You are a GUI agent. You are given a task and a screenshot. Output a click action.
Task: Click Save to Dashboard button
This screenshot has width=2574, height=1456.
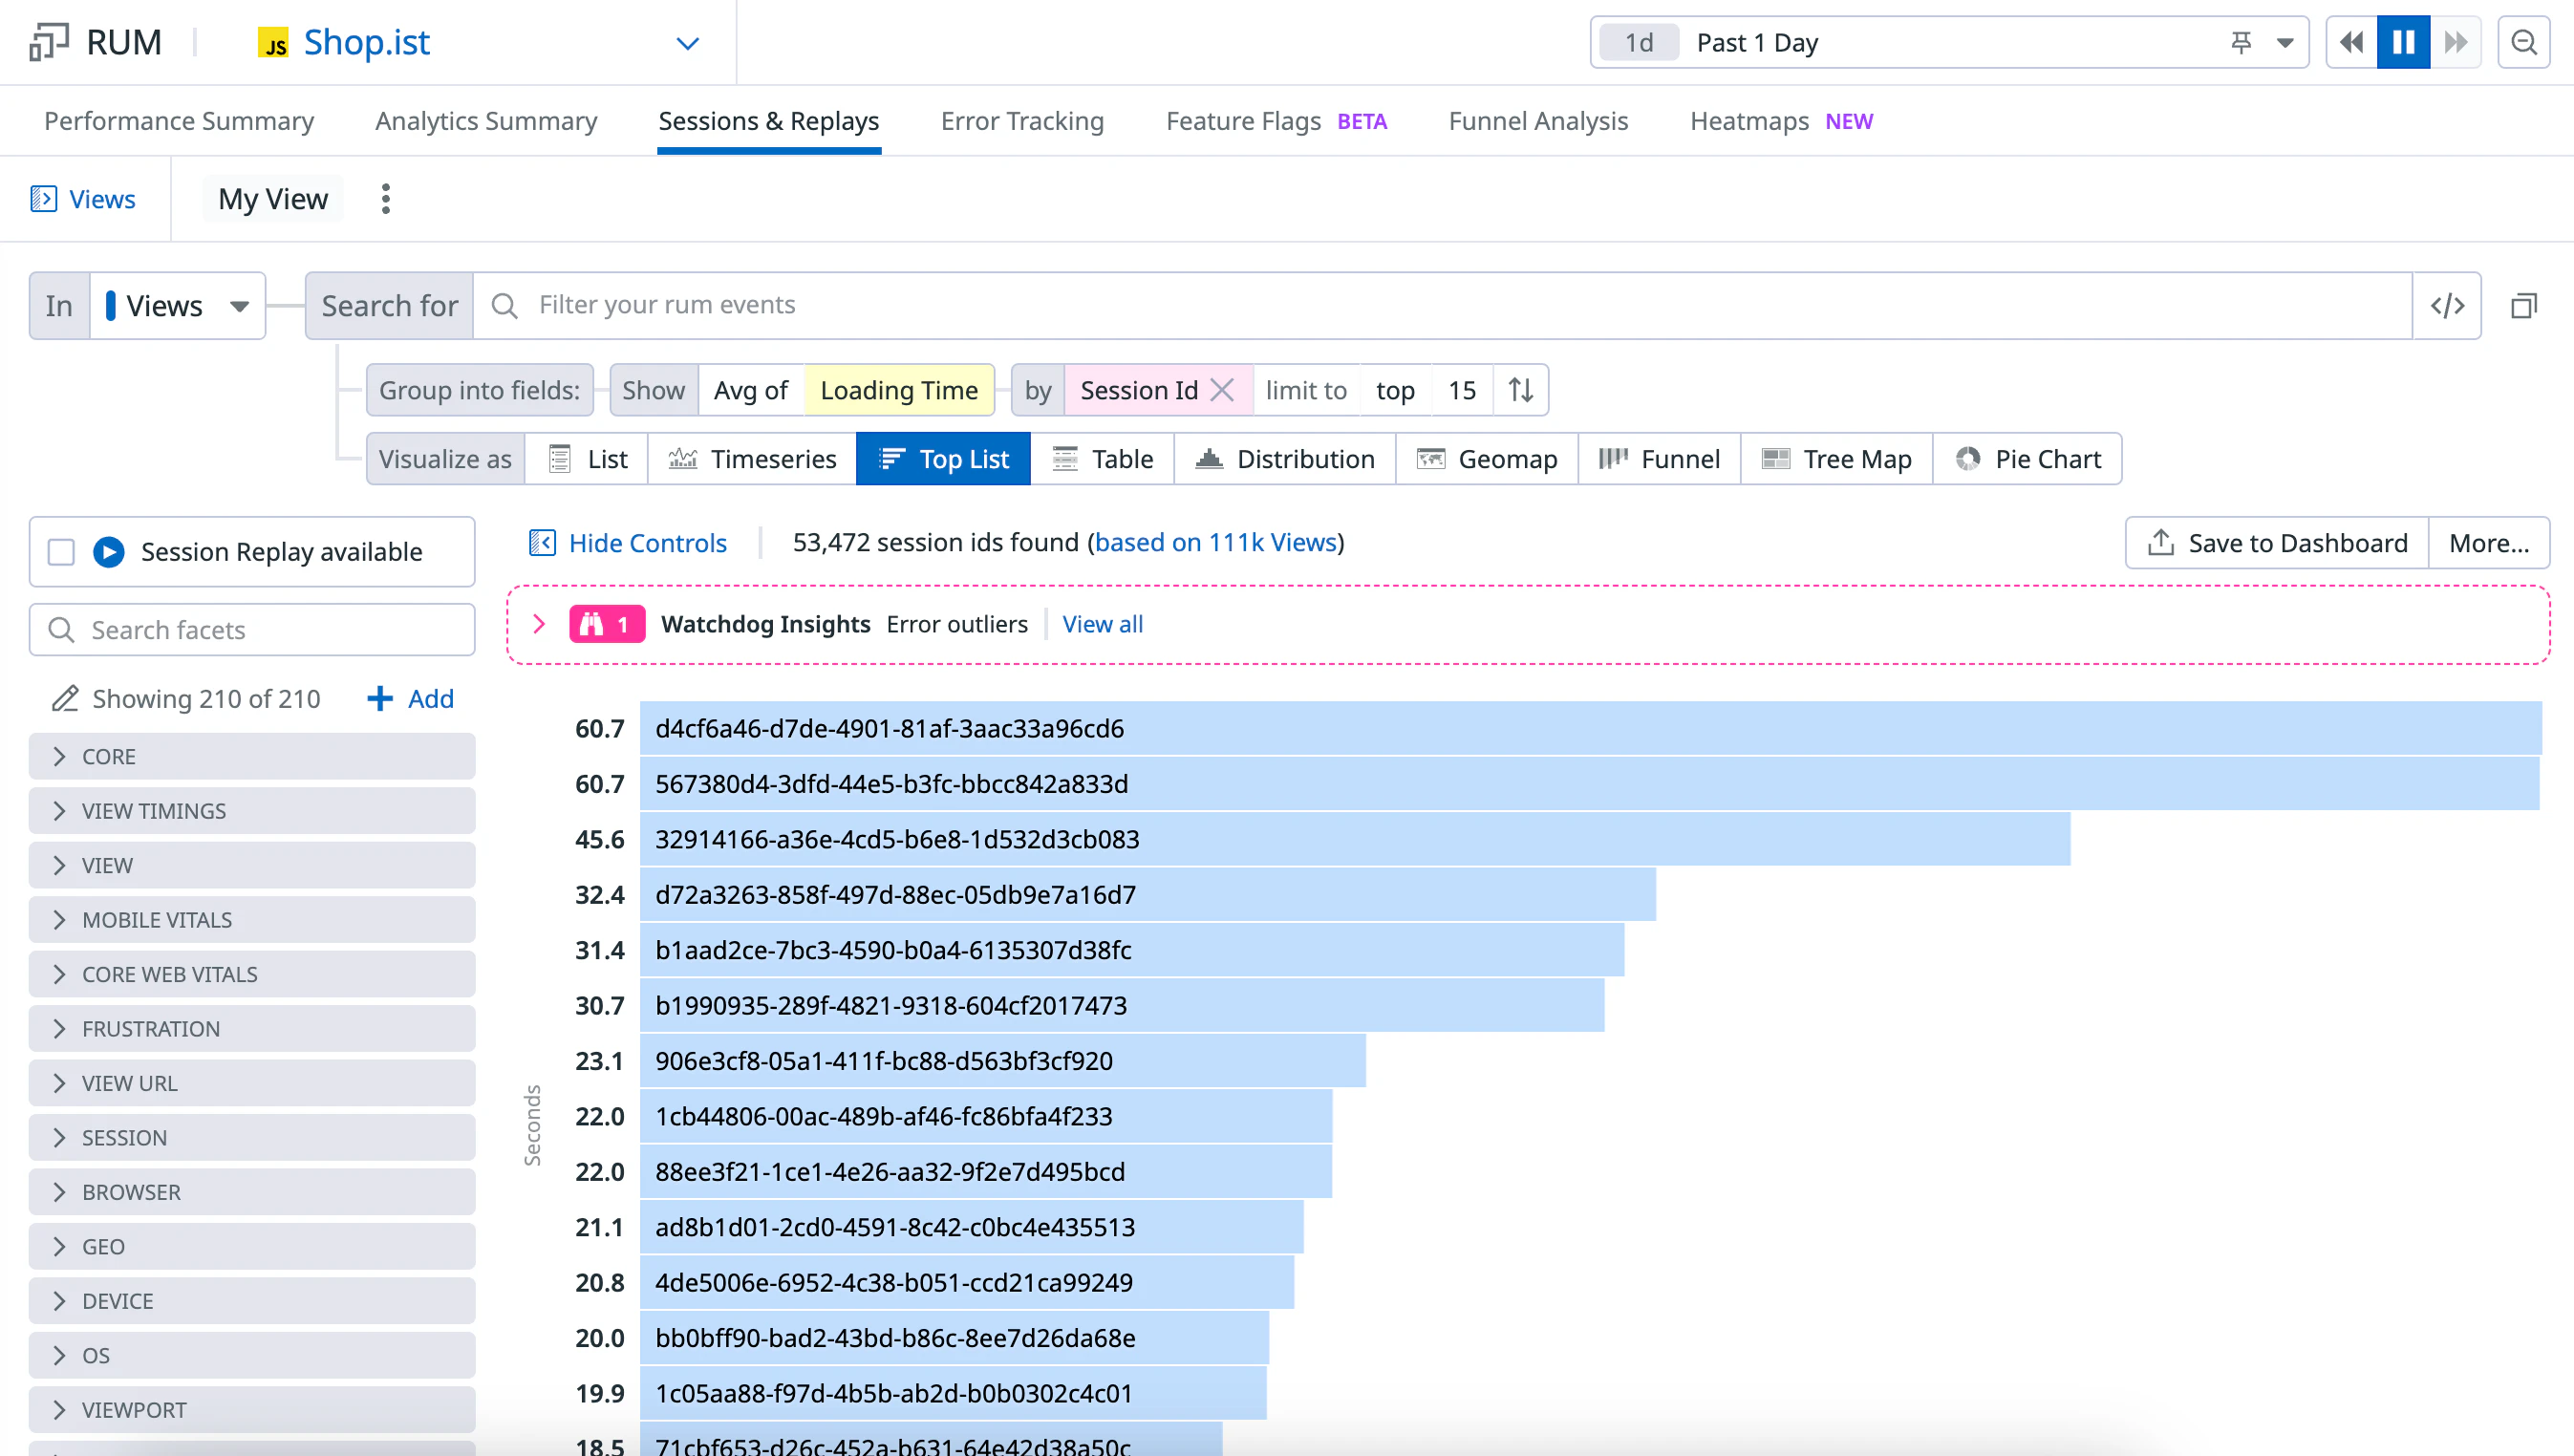click(2277, 543)
